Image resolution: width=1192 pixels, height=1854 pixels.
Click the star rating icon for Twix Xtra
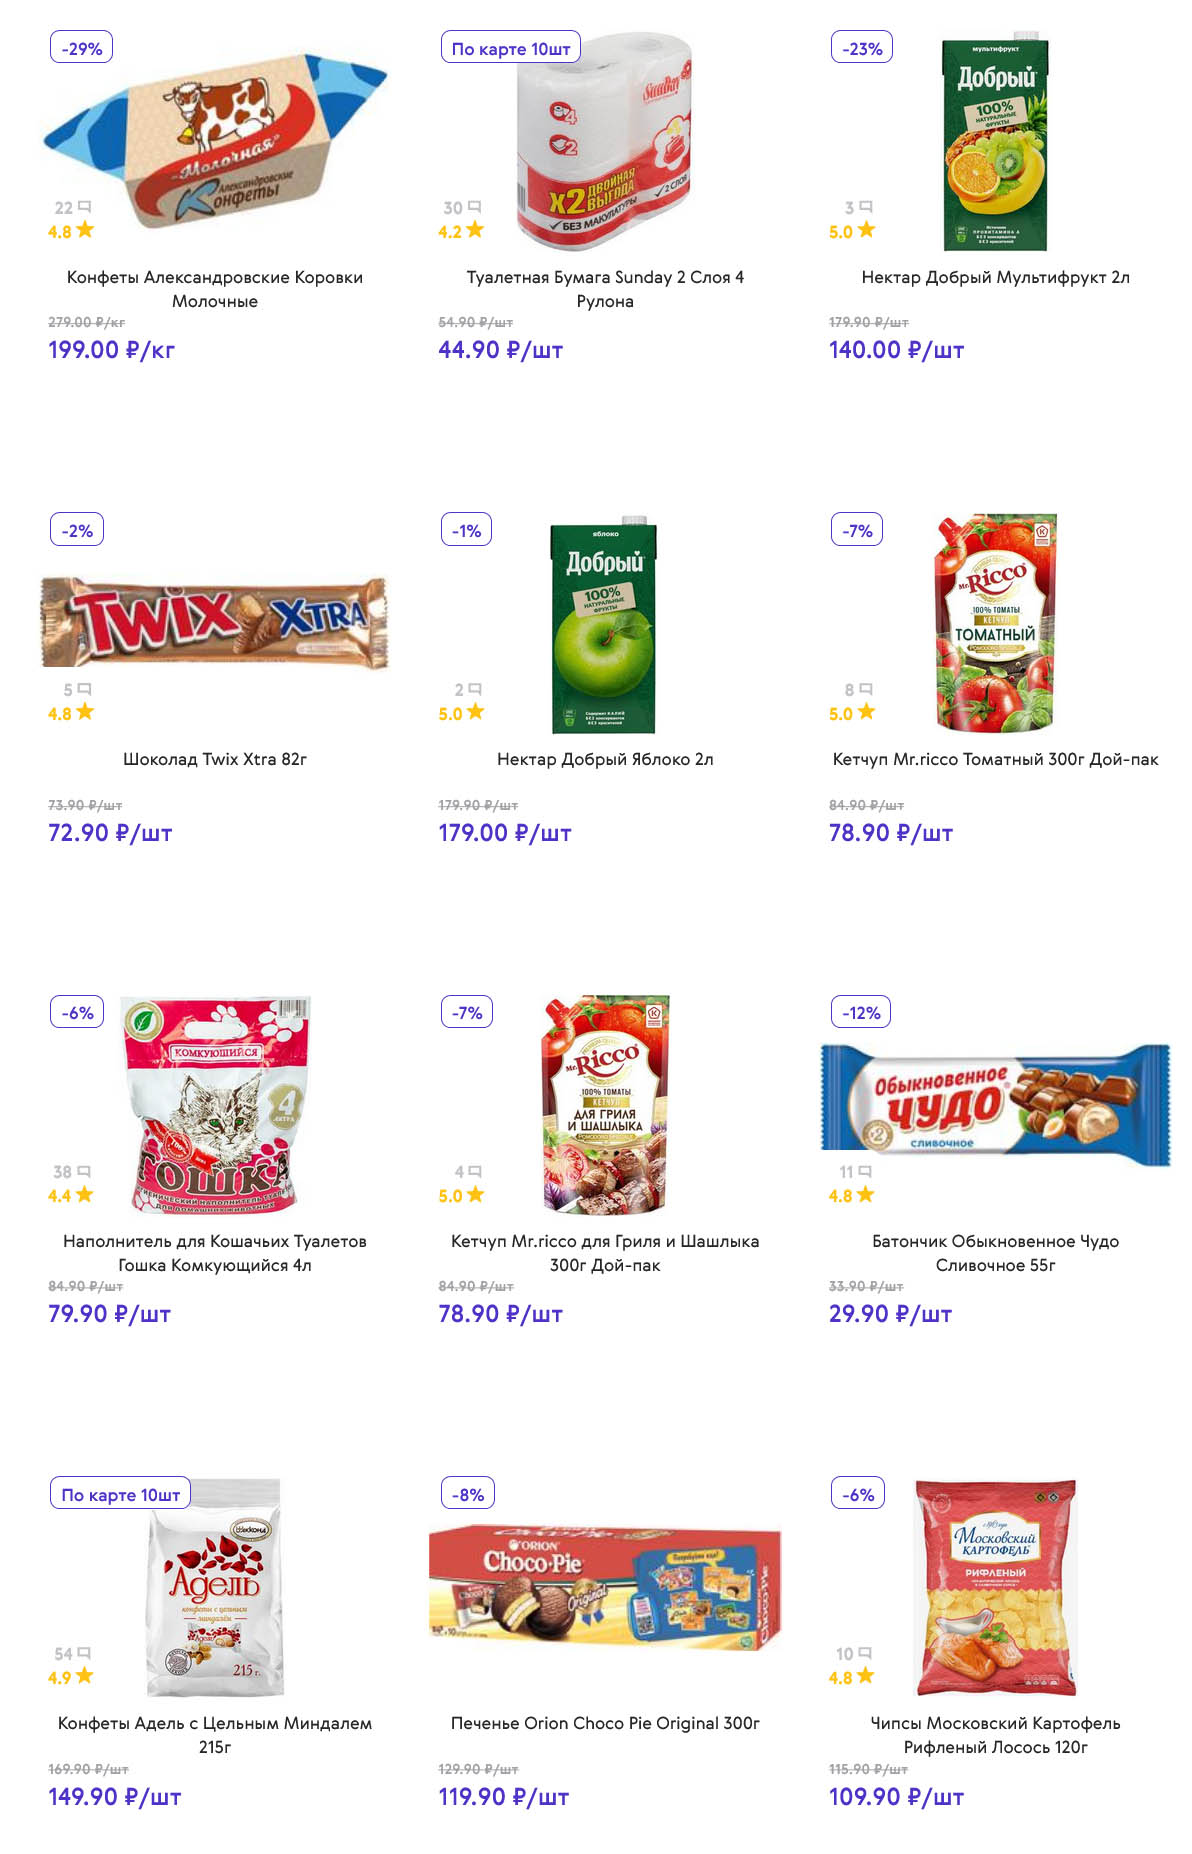click(85, 712)
